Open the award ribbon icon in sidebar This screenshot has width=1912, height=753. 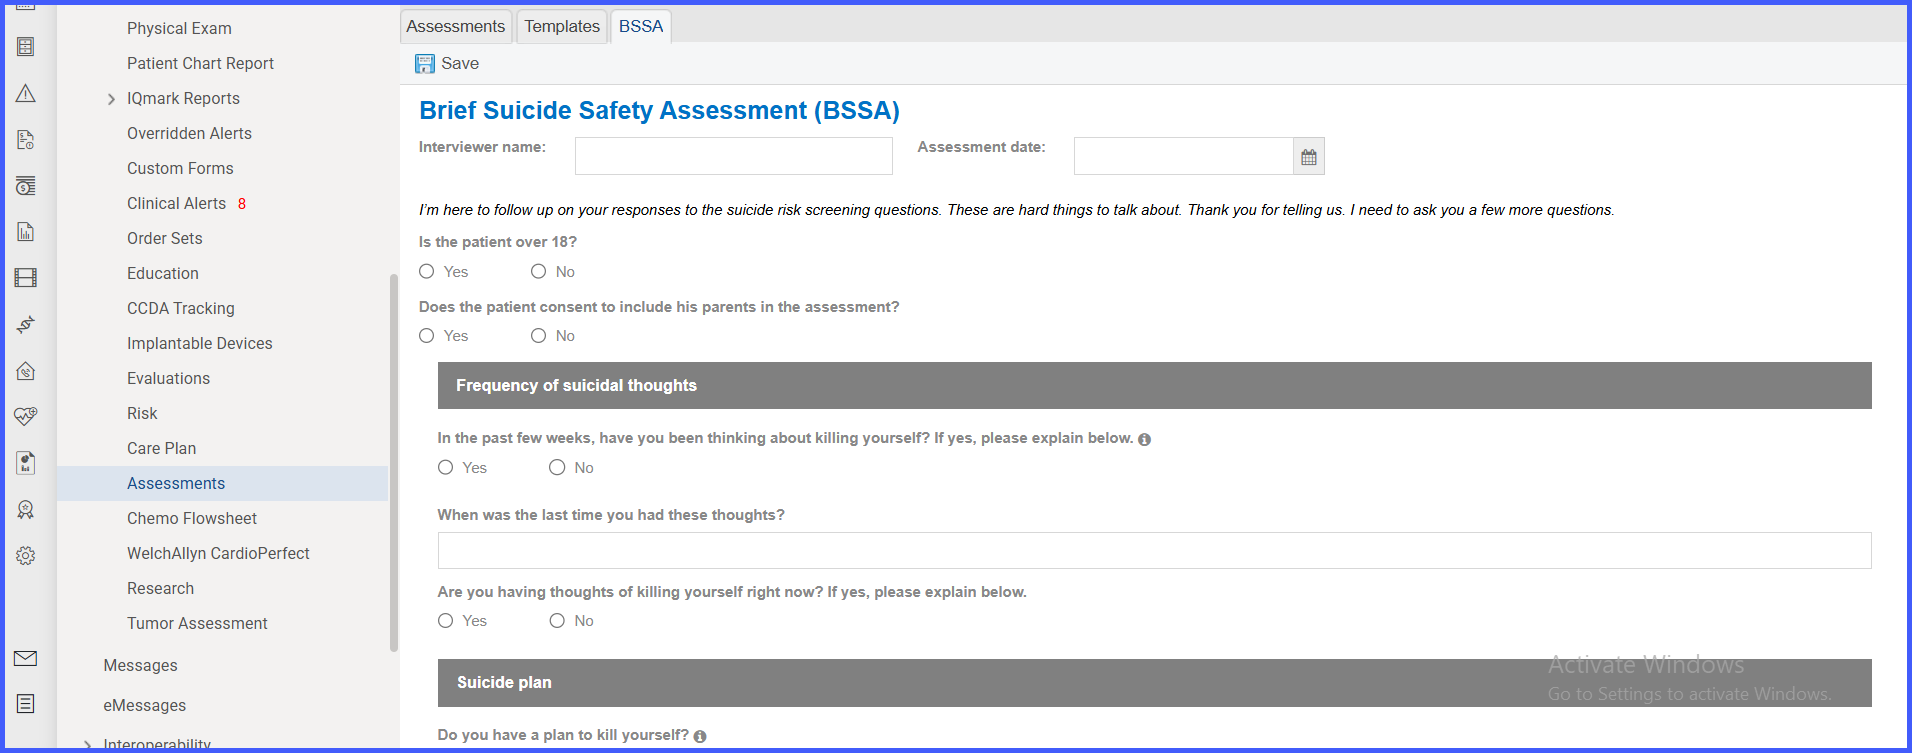pos(26,509)
